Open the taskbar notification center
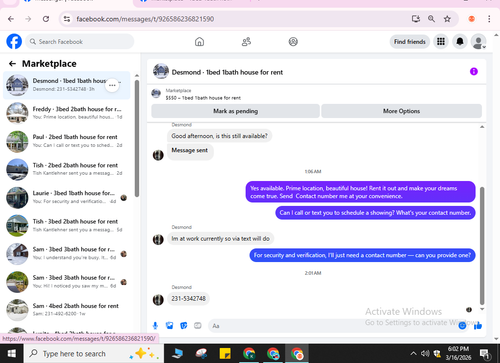The image size is (500, 363). click(x=484, y=353)
